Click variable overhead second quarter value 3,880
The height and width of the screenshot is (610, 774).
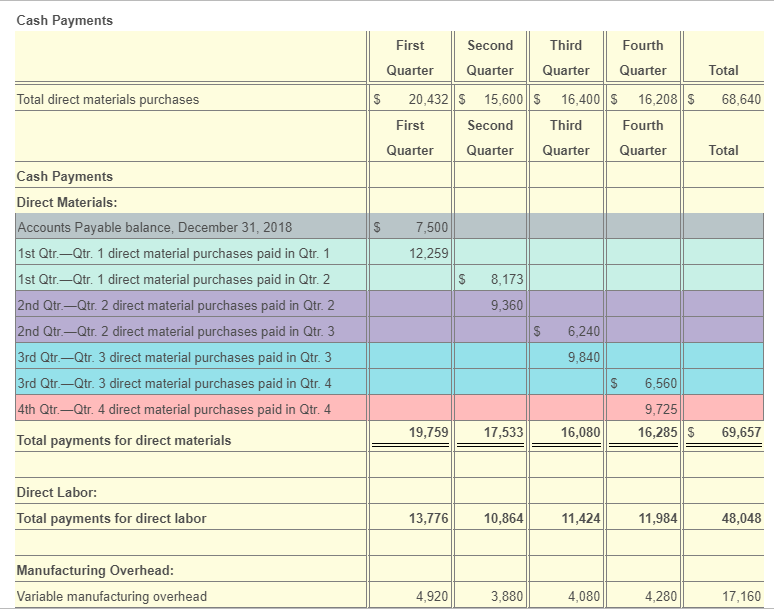click(506, 596)
